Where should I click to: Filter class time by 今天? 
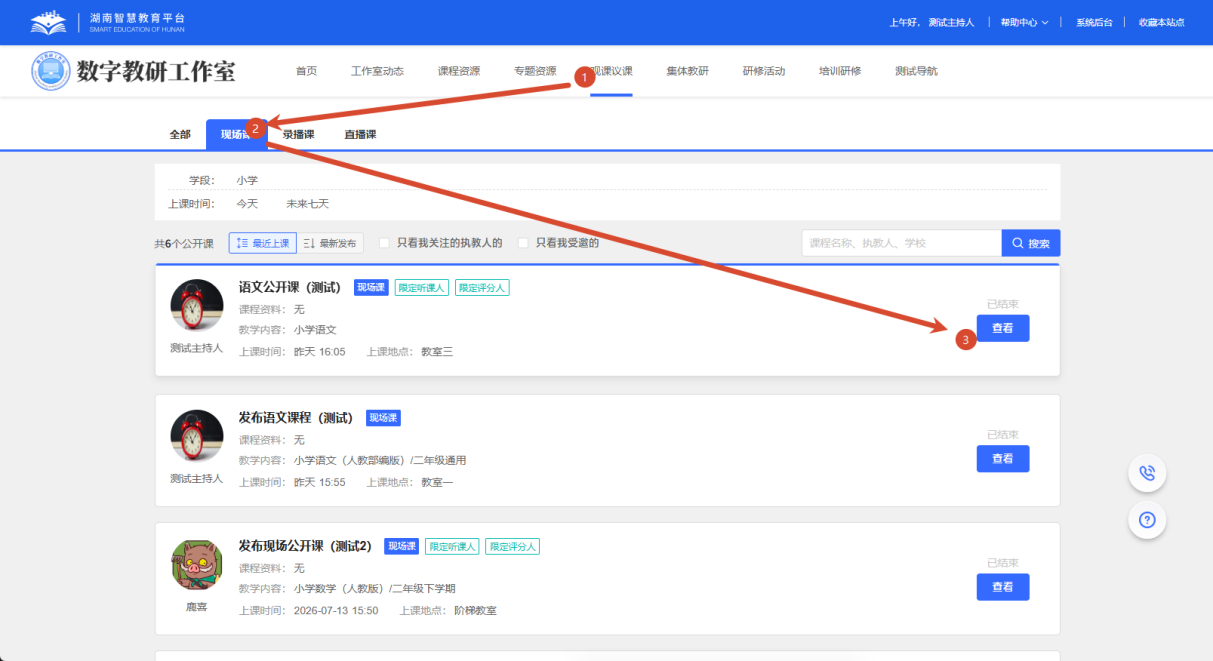tap(247, 203)
